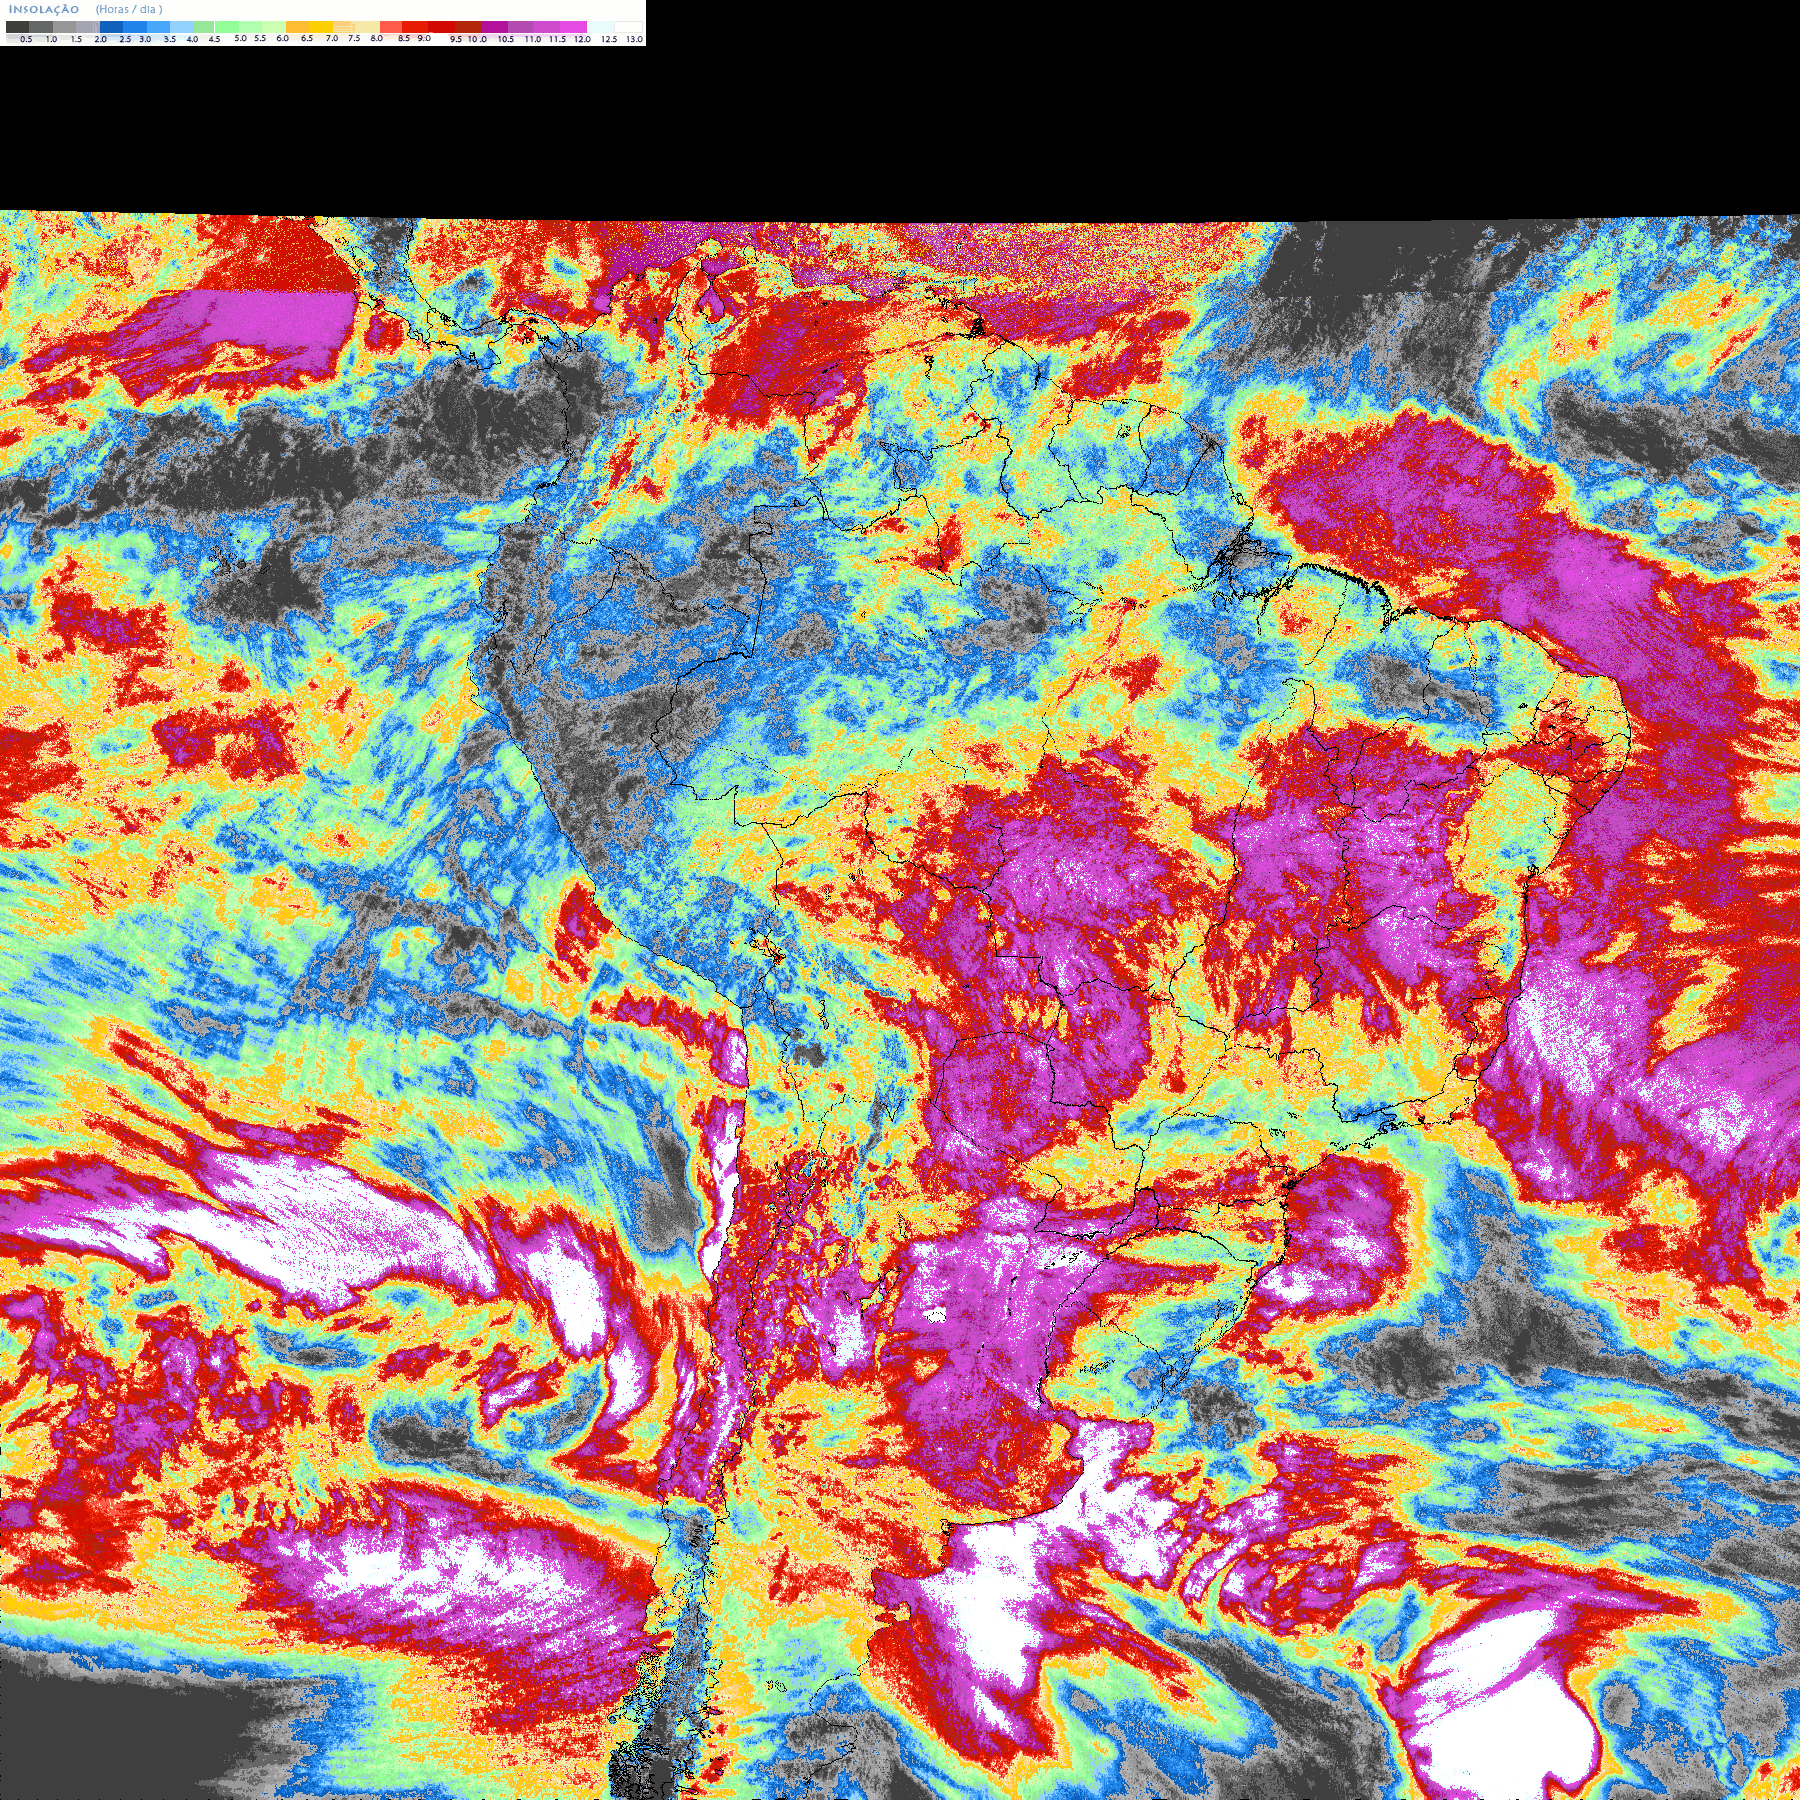
Task: Pick the deep magenta swatch above 10.5
Action: (x=494, y=27)
